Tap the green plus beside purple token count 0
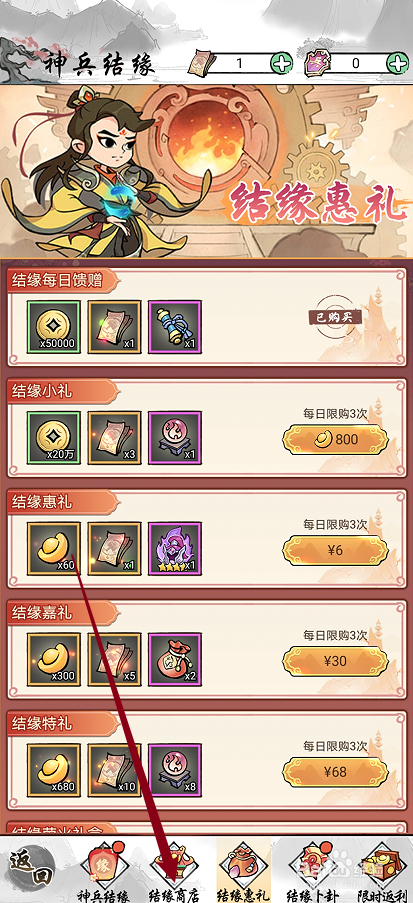 (397, 63)
